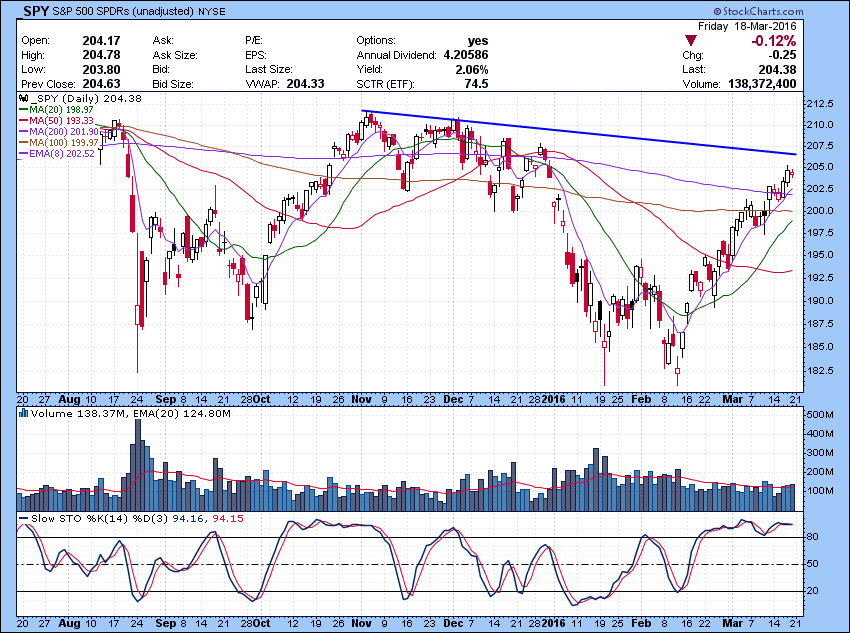
Task: Click the Low value 203.80
Action: coord(101,69)
